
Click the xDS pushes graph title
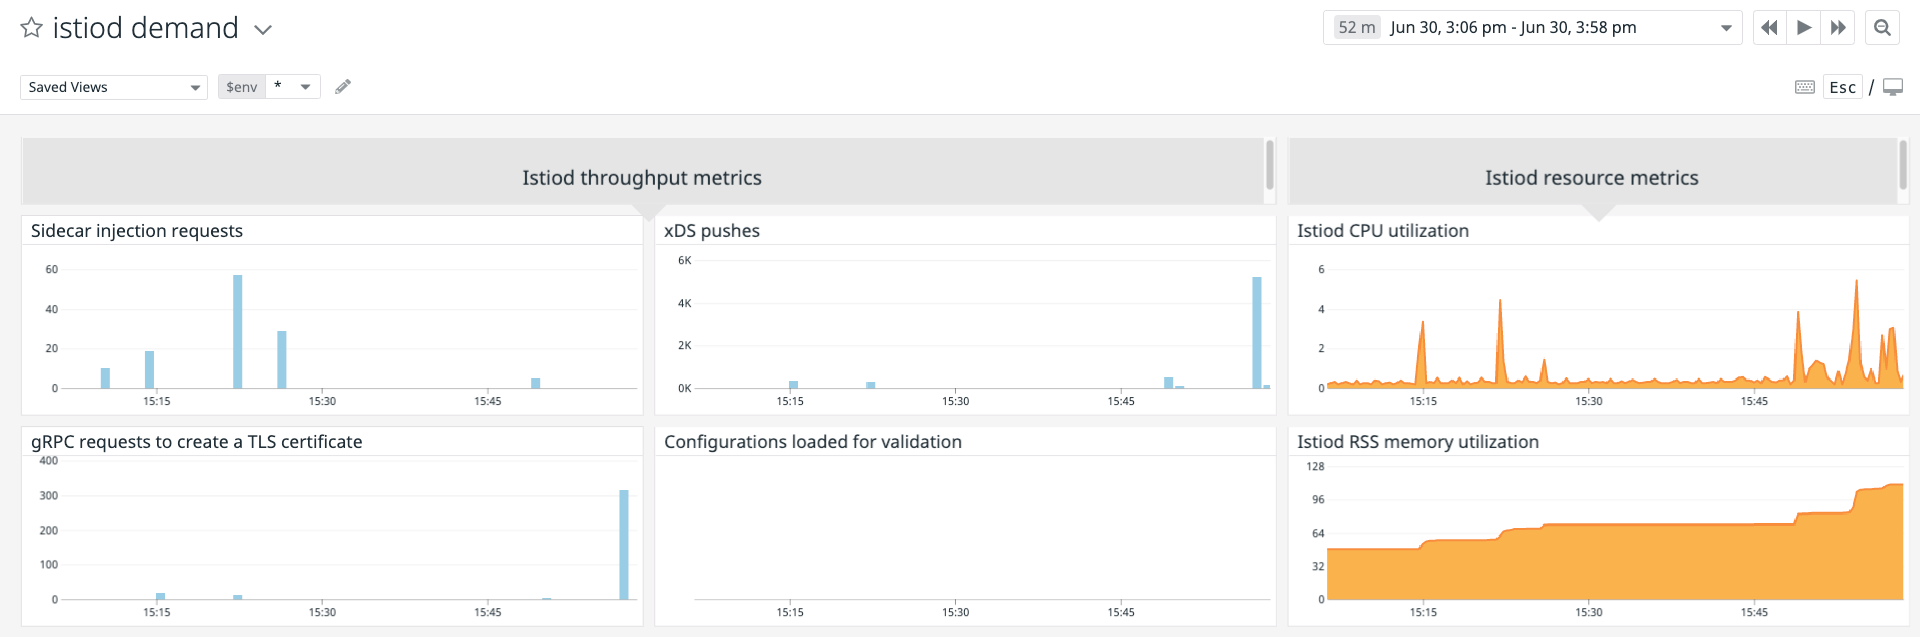pyautogui.click(x=712, y=231)
